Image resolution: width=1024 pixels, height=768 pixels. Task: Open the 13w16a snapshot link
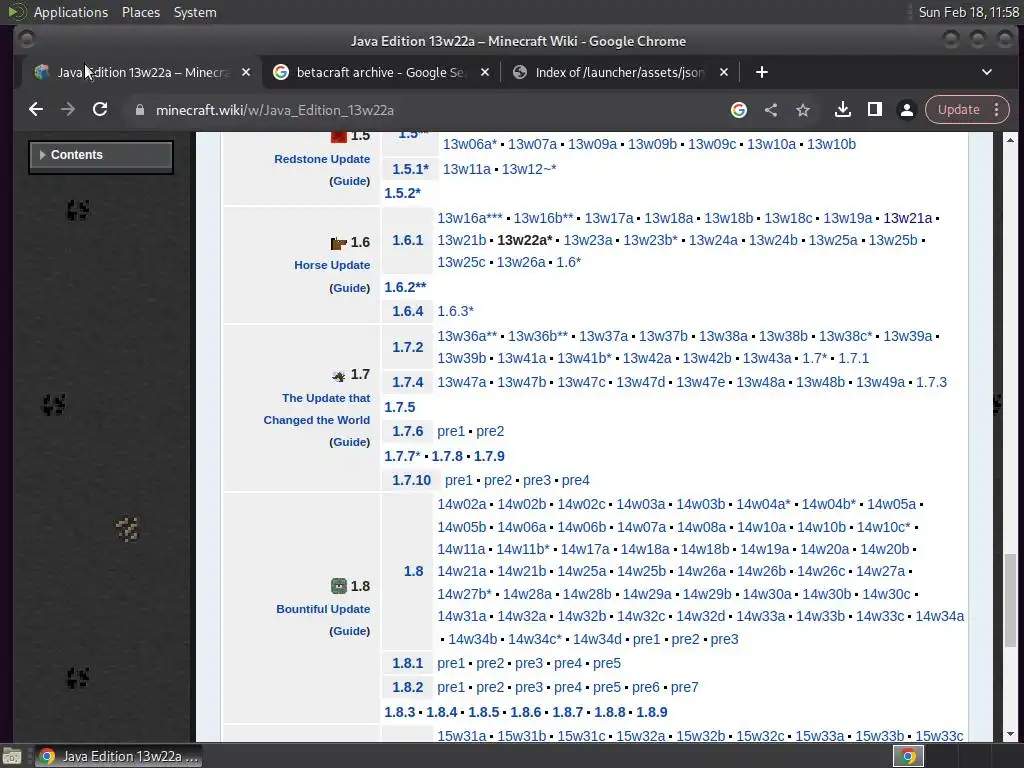[x=462, y=218]
